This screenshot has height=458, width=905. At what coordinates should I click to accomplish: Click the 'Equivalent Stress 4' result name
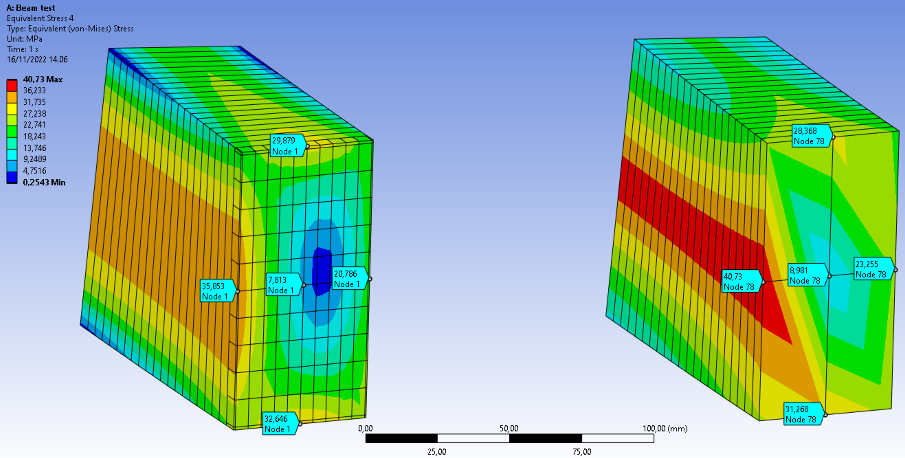(x=40, y=18)
